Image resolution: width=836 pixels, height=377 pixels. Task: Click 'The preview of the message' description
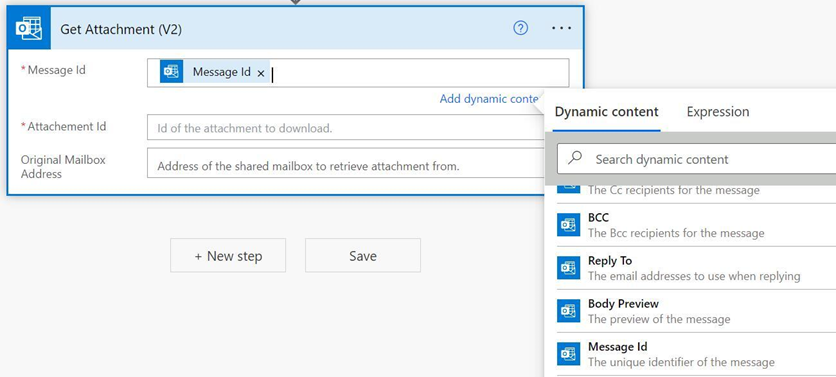(659, 319)
